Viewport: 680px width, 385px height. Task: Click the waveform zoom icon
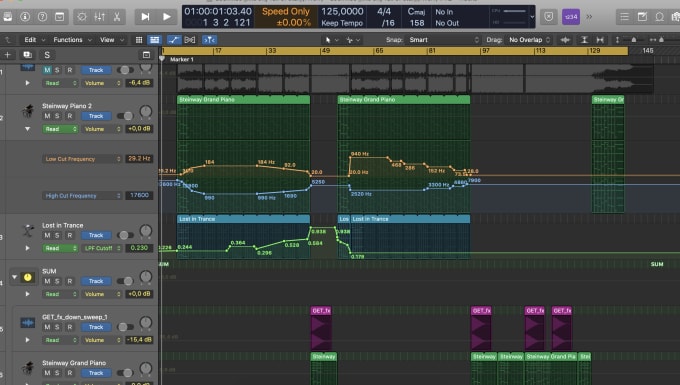coord(565,40)
